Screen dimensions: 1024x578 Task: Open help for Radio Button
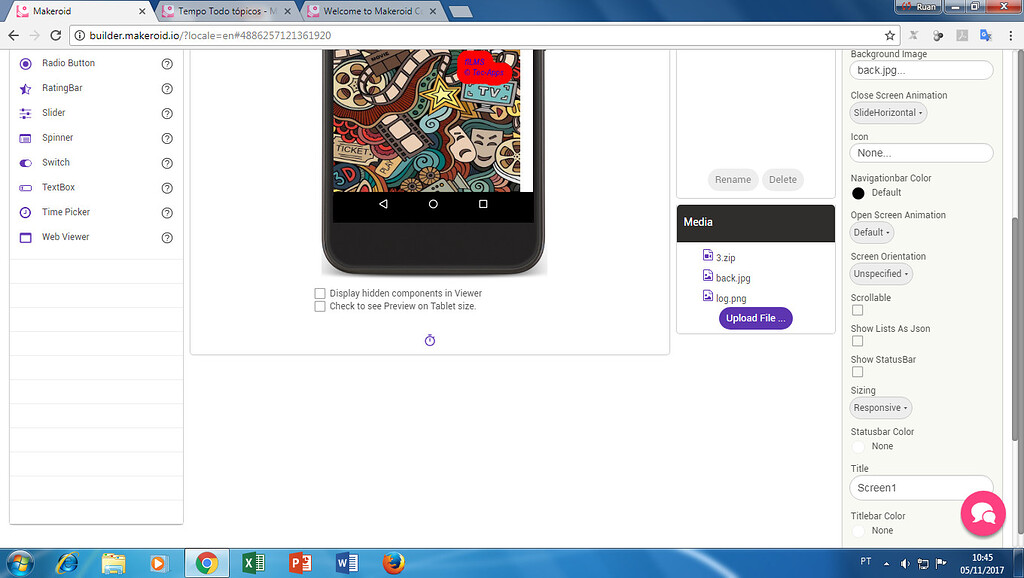(167, 64)
